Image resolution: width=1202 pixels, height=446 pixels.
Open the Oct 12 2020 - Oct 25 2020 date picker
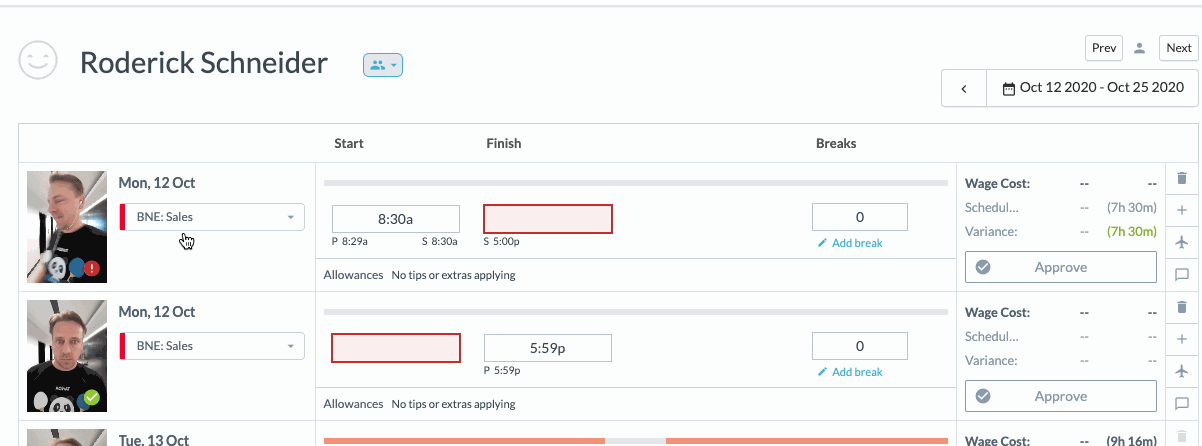pyautogui.click(x=1092, y=88)
